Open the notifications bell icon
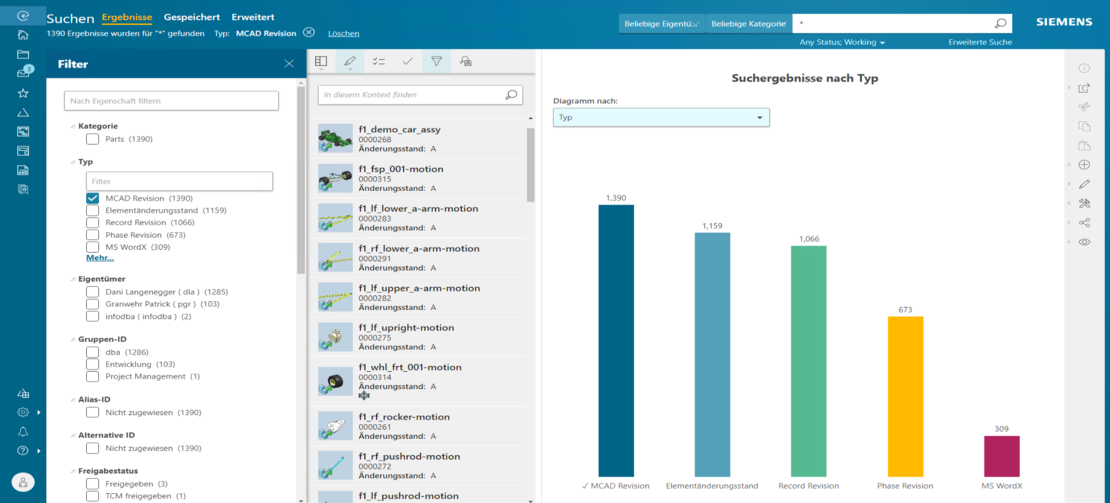Viewport: 1110px width, 503px height. 23,432
